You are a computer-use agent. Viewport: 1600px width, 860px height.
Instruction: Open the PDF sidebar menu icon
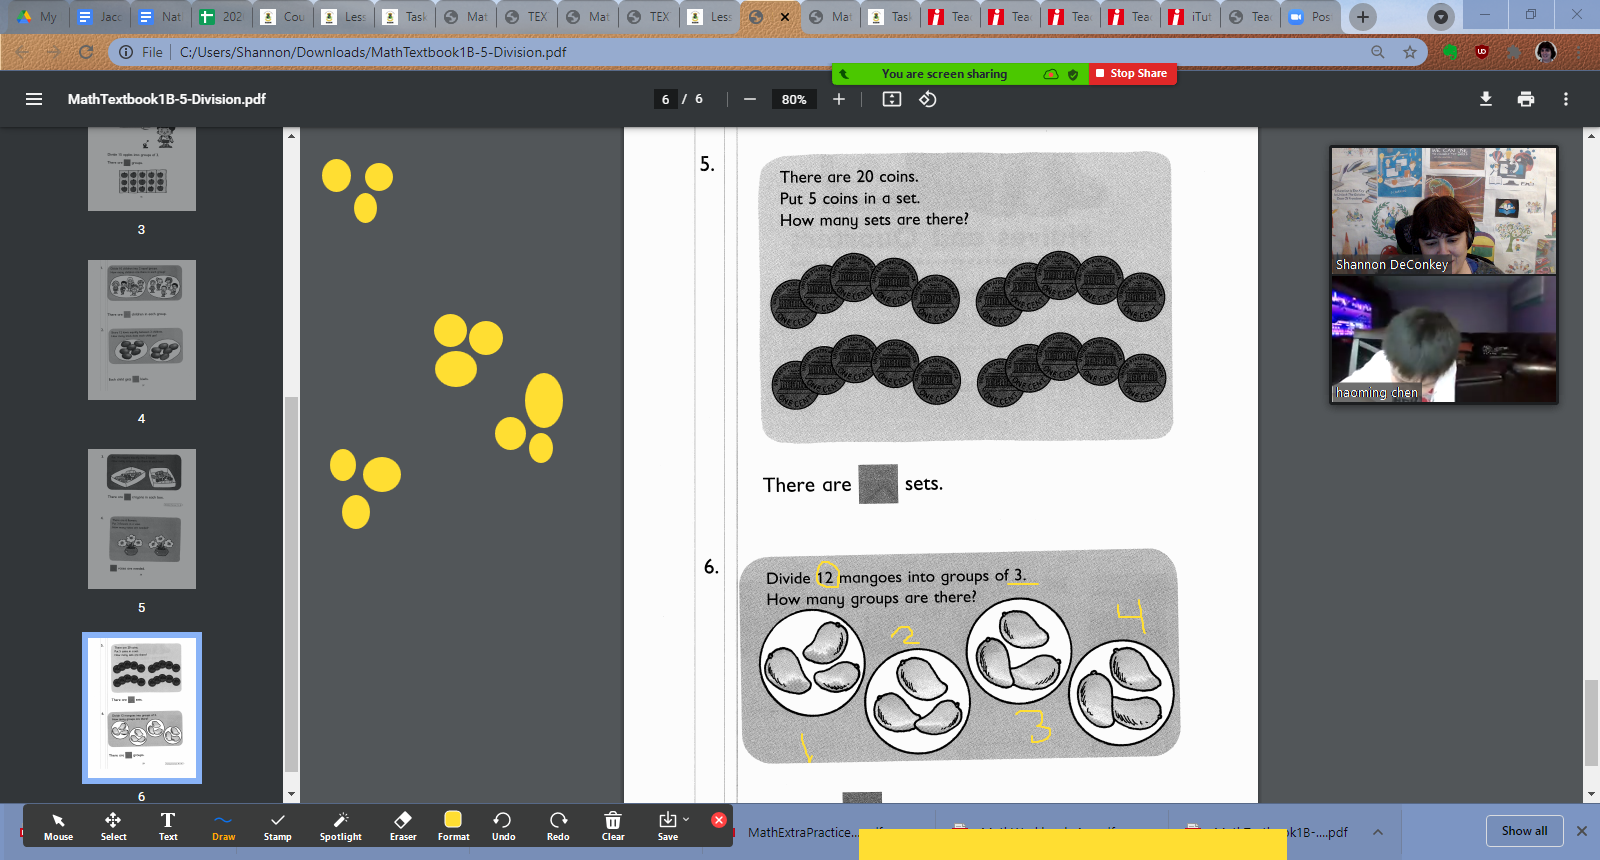coord(34,99)
